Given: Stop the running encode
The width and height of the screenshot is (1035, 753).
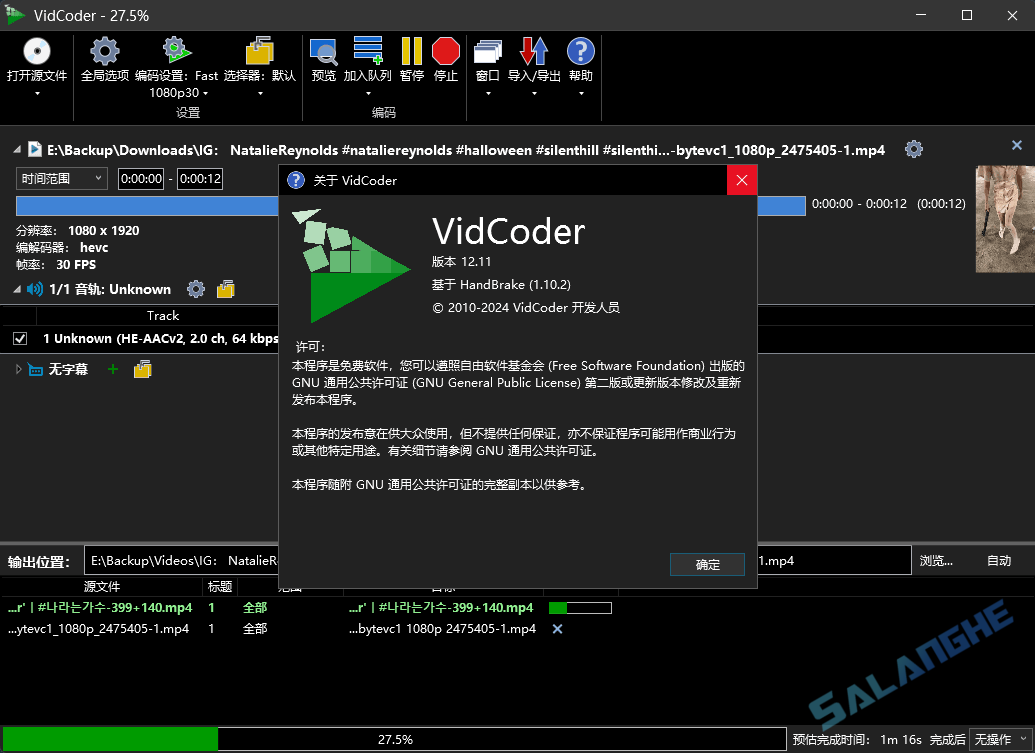Looking at the screenshot, I should point(446,60).
